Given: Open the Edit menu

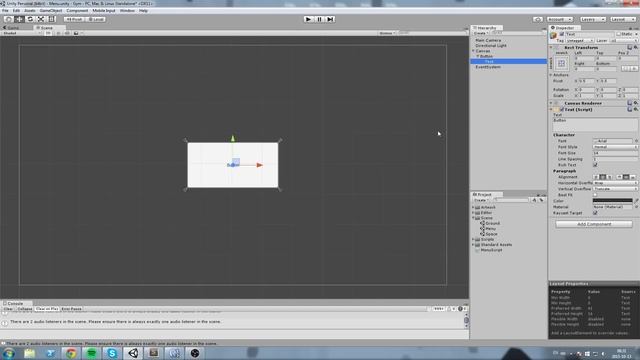Looking at the screenshot, I should [x=16, y=11].
